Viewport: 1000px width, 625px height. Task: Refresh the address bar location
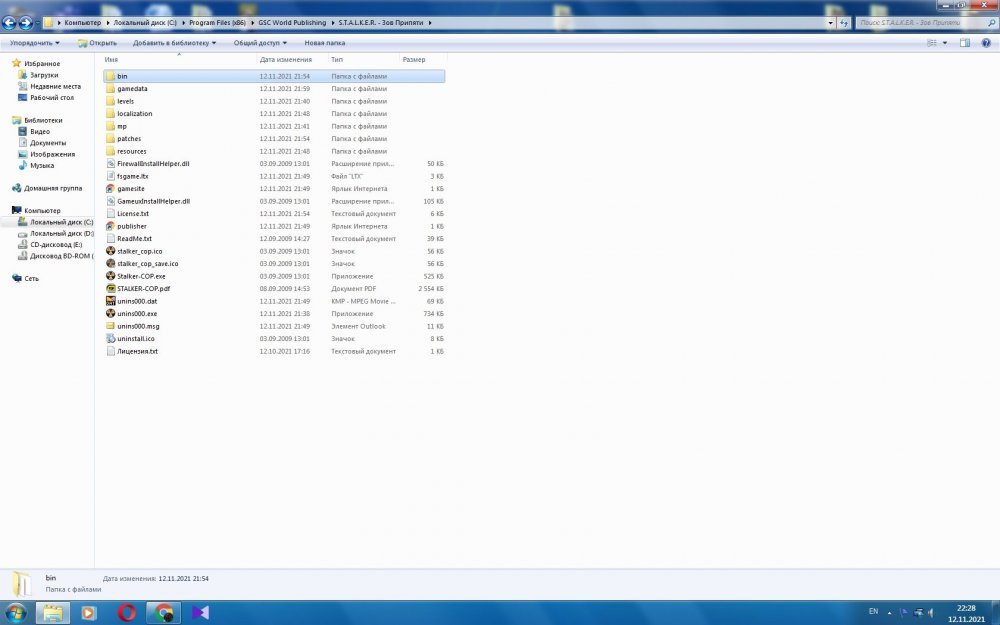click(844, 23)
